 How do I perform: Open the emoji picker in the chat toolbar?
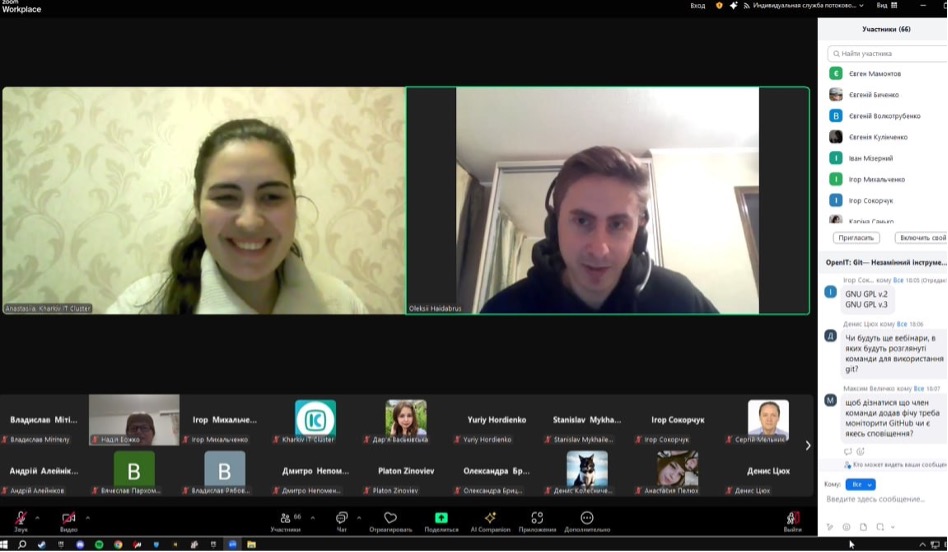tap(846, 527)
